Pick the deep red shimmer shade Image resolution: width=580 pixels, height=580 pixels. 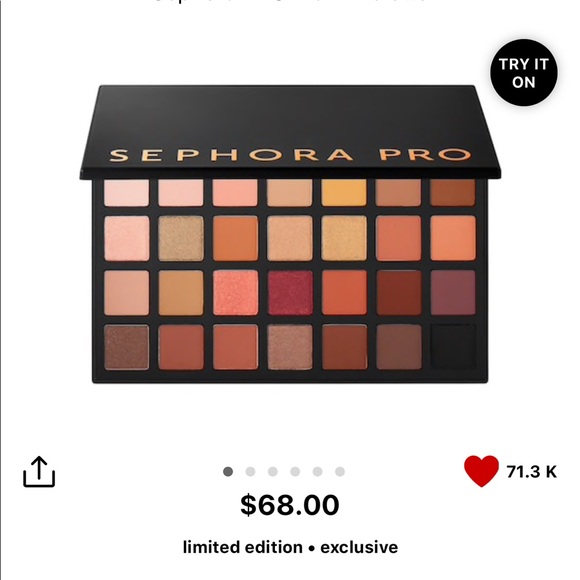point(290,293)
